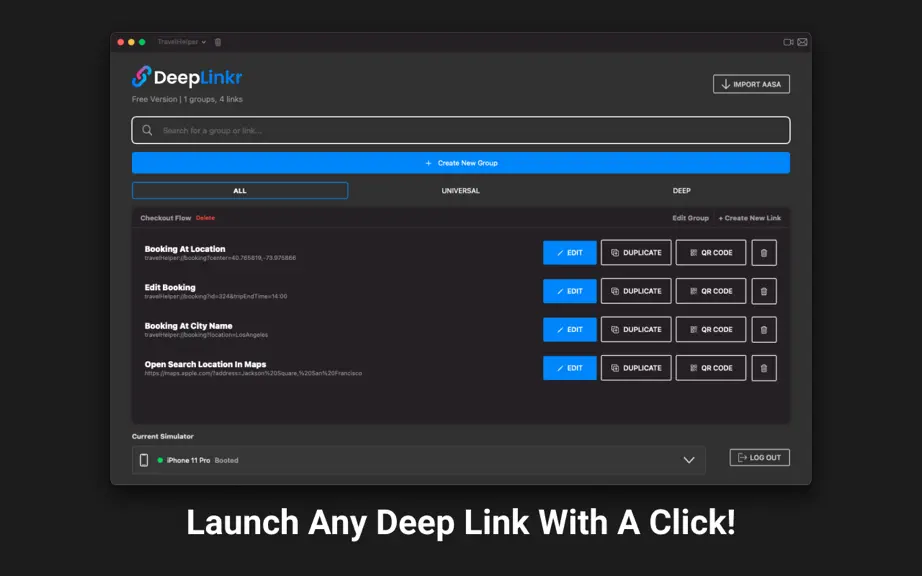Duplicate the Booking At Location link

click(636, 253)
